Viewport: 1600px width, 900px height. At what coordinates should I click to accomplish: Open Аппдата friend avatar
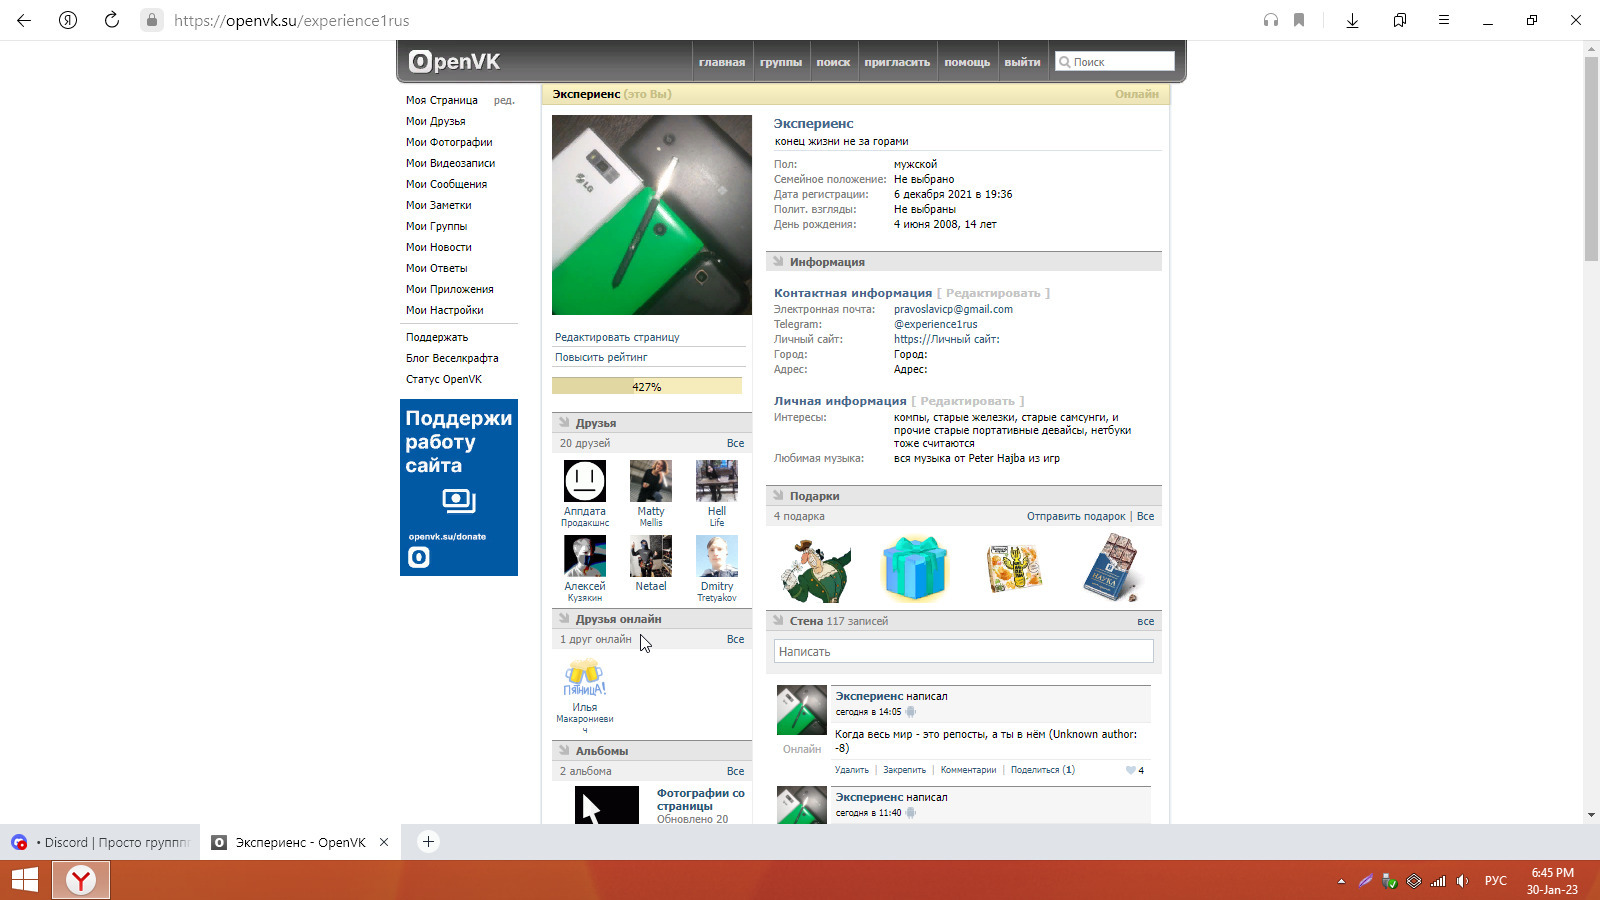click(585, 481)
